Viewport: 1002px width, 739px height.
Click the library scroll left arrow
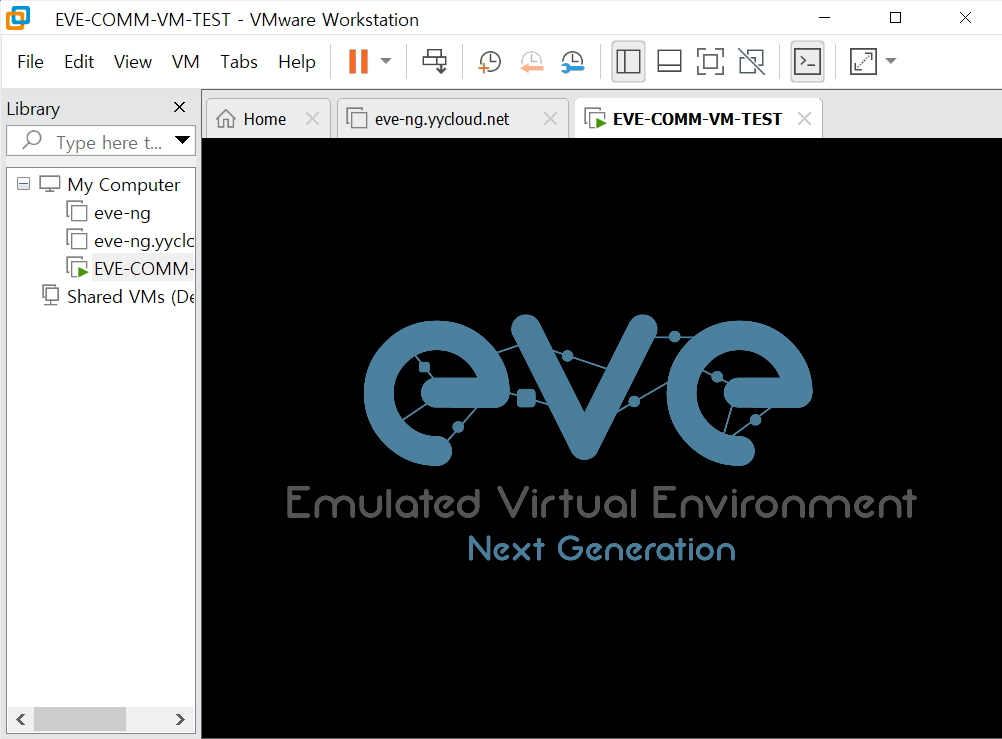20,719
